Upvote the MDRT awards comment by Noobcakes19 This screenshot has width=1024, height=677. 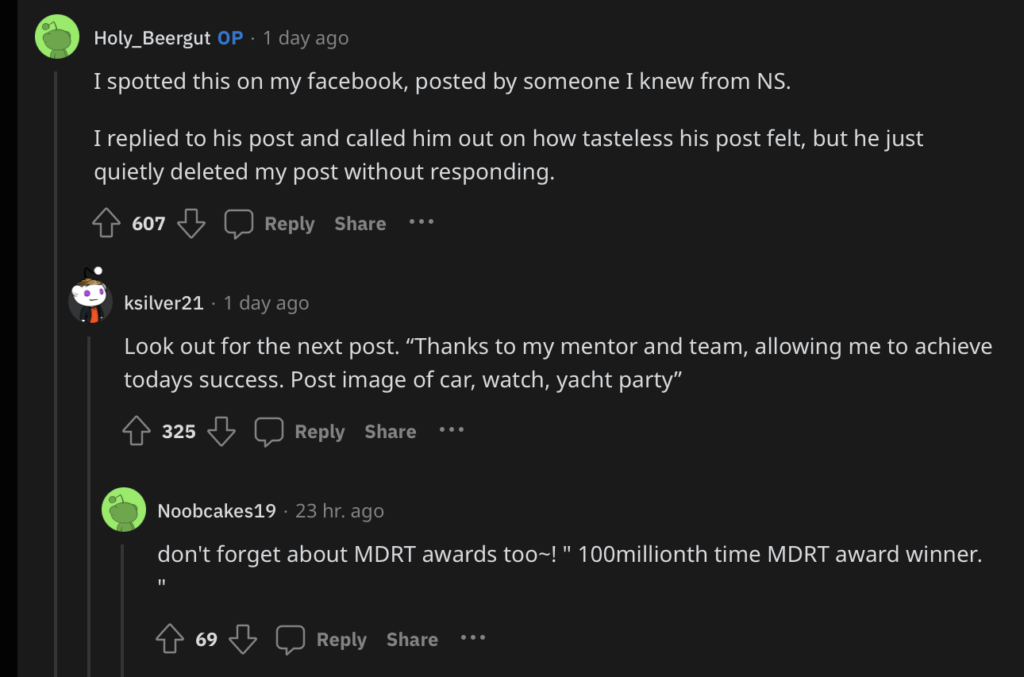pyautogui.click(x=168, y=638)
